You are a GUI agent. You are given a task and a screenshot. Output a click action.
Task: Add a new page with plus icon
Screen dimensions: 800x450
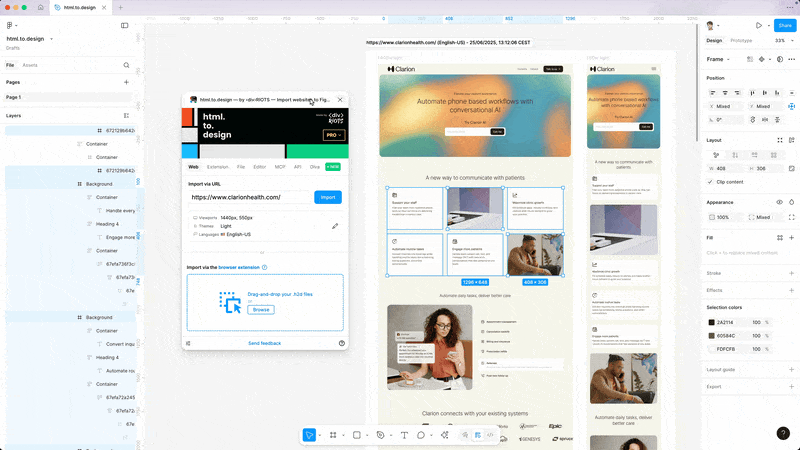(x=126, y=82)
